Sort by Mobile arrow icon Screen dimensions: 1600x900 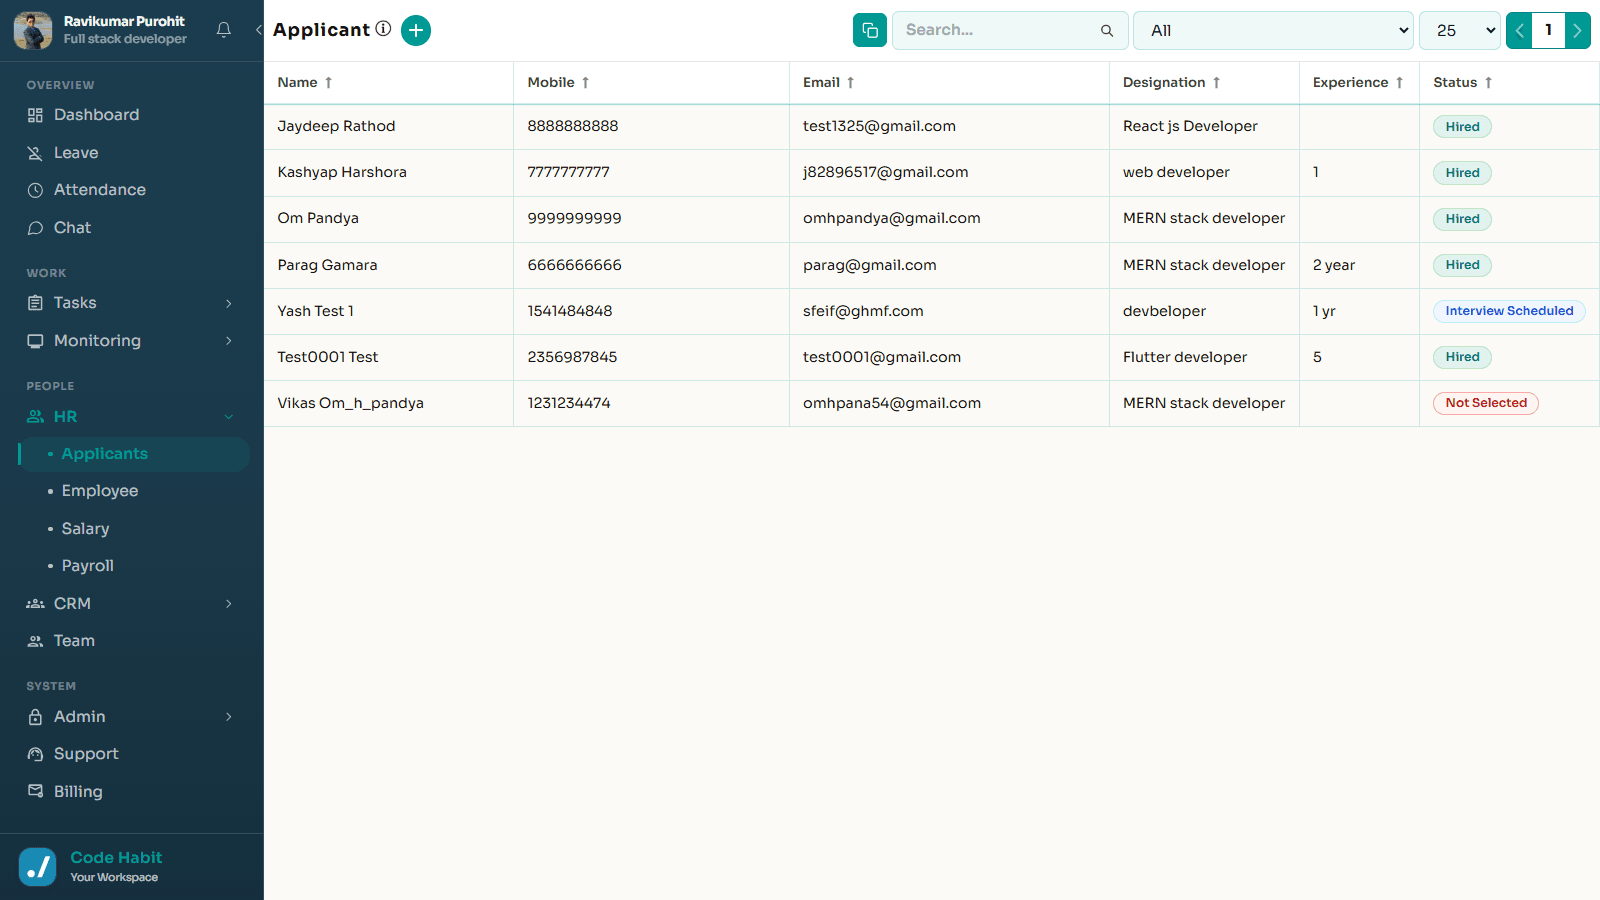pos(586,83)
